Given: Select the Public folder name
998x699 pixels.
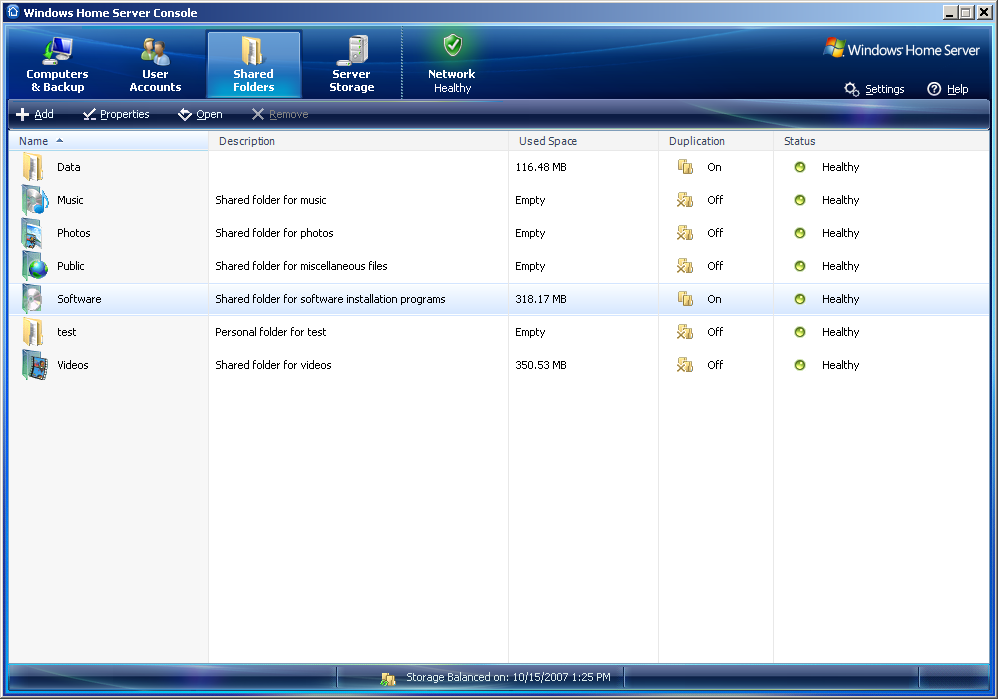Looking at the screenshot, I should click(71, 266).
